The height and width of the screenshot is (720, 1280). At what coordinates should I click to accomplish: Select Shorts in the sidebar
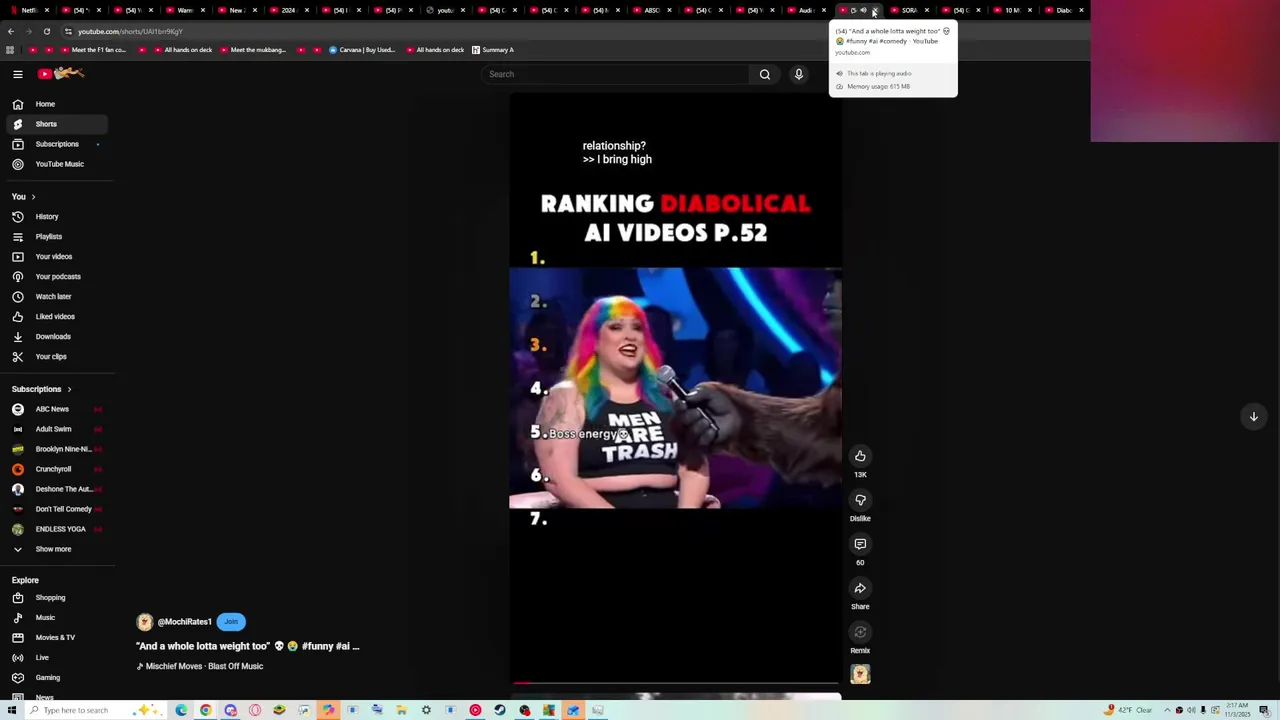[x=55, y=124]
